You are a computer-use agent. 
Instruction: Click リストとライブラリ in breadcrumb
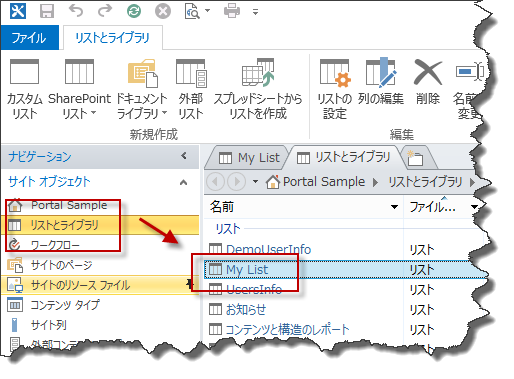pos(425,182)
